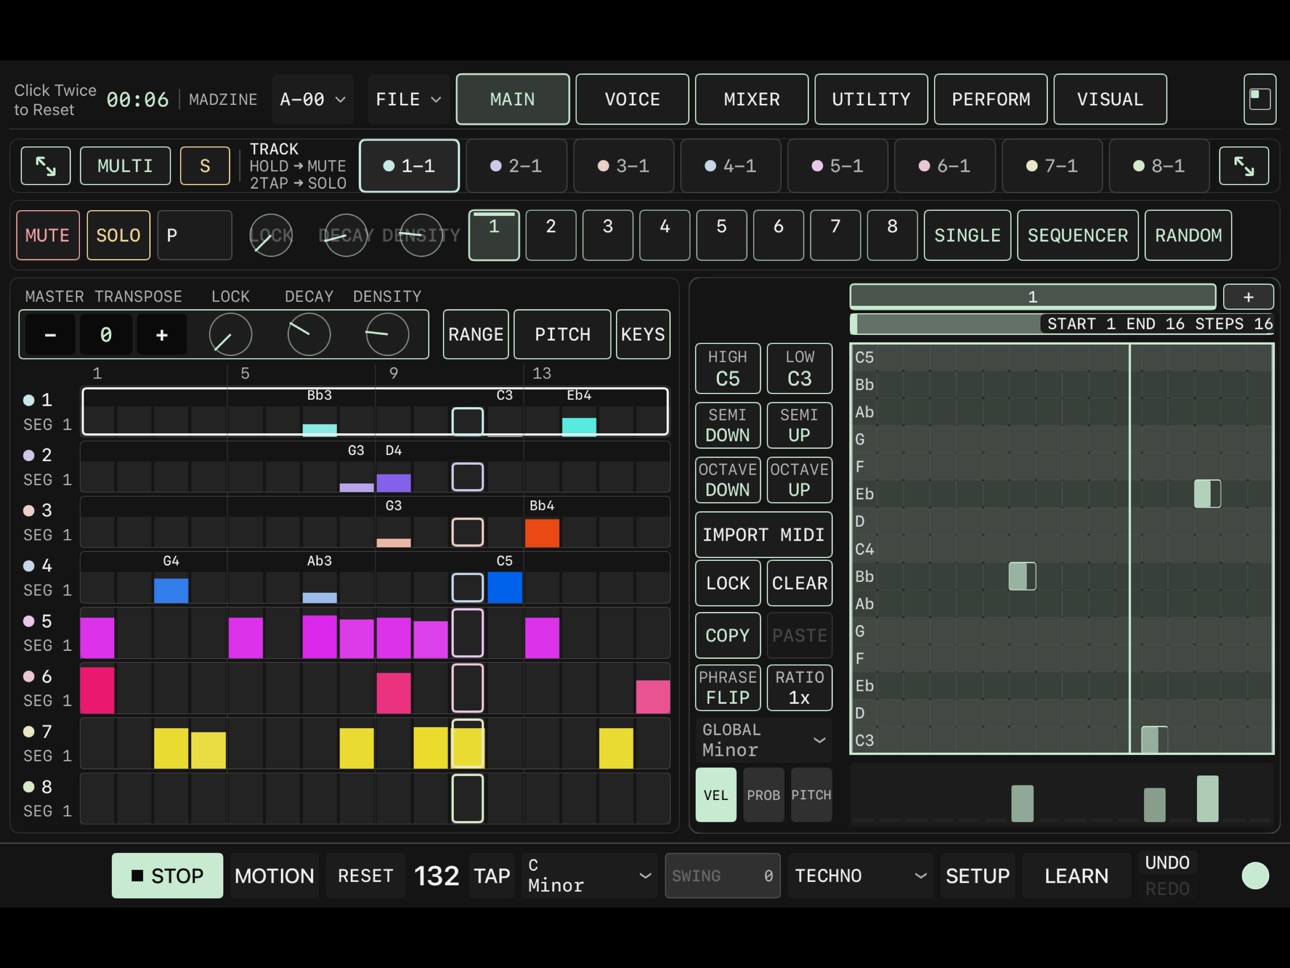Click the expand arrows icon right of track 8-1

click(1244, 166)
